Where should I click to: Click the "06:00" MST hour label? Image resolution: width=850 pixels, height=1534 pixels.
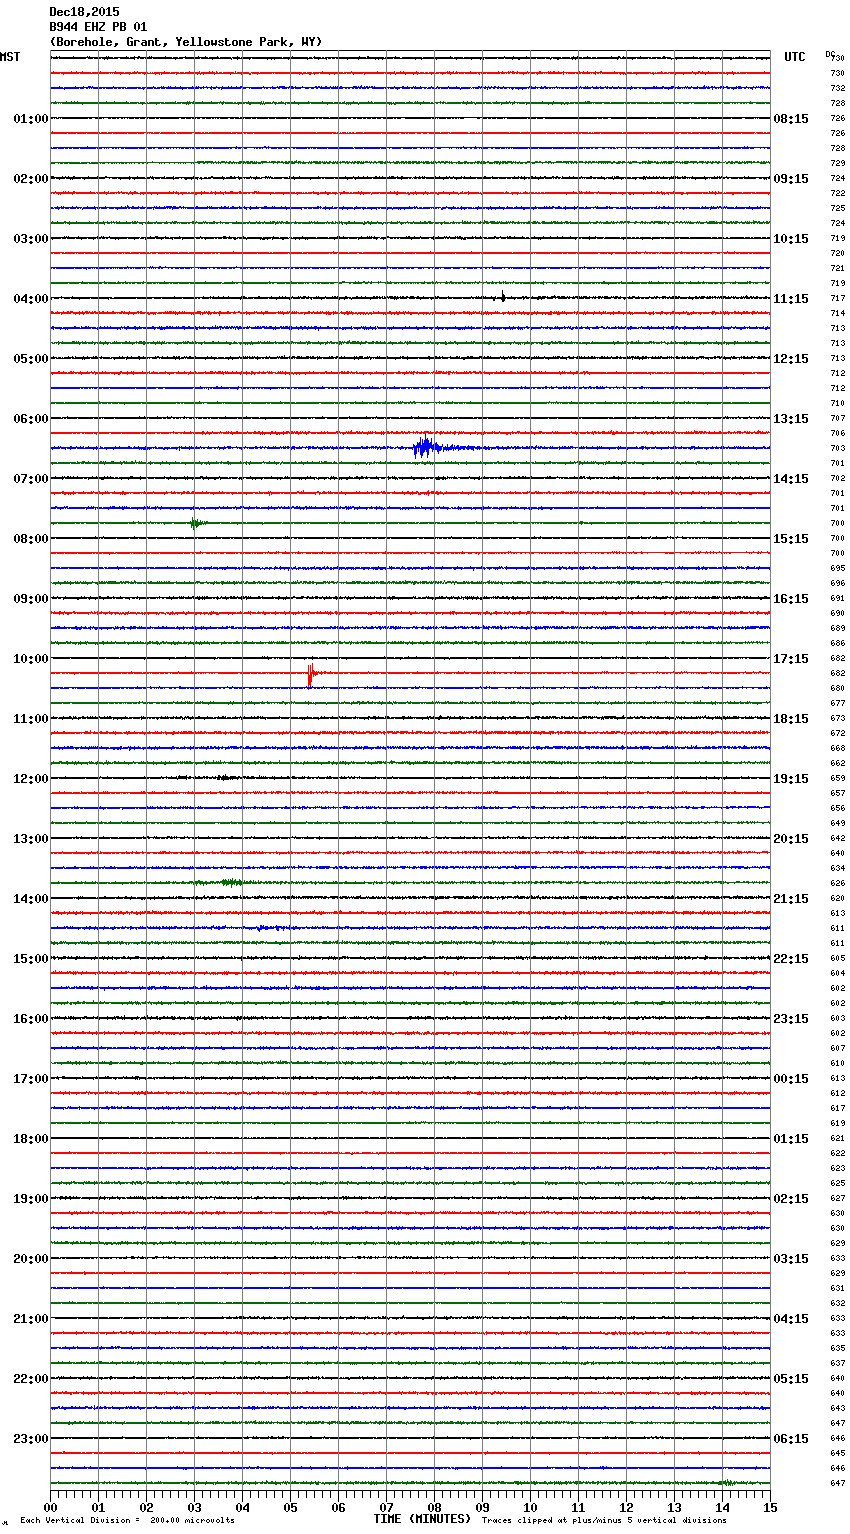(x=31, y=419)
